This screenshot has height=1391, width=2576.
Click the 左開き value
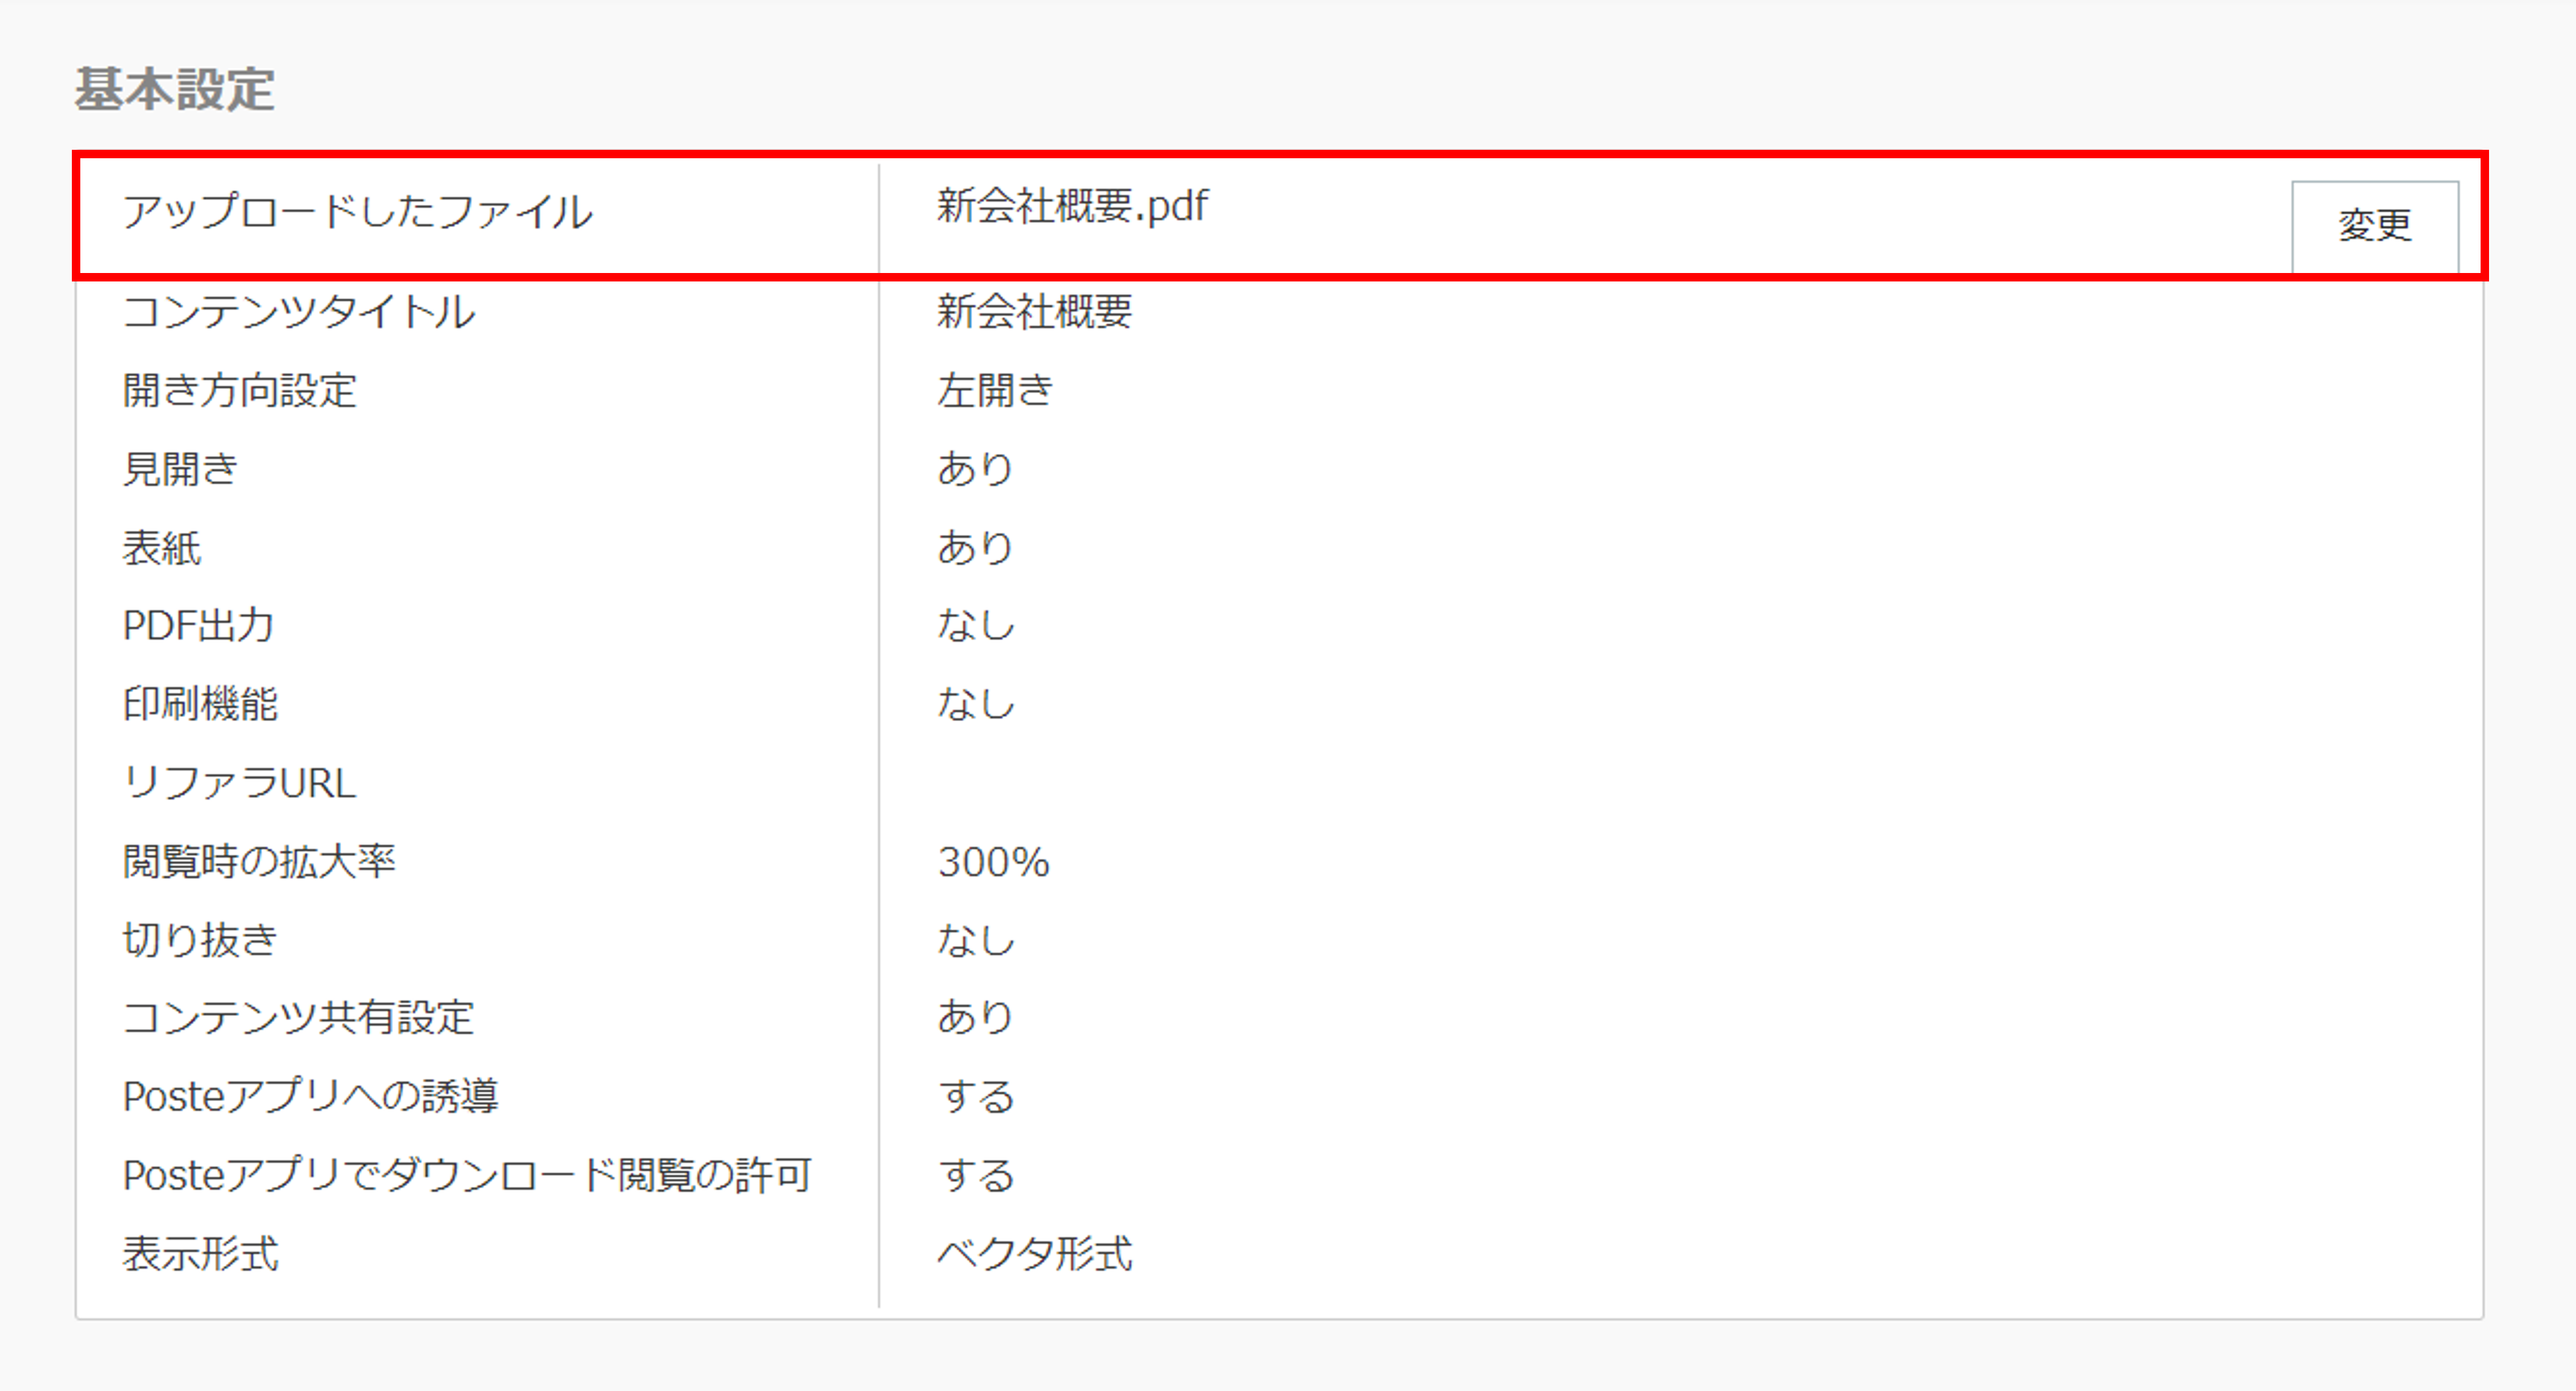995,391
